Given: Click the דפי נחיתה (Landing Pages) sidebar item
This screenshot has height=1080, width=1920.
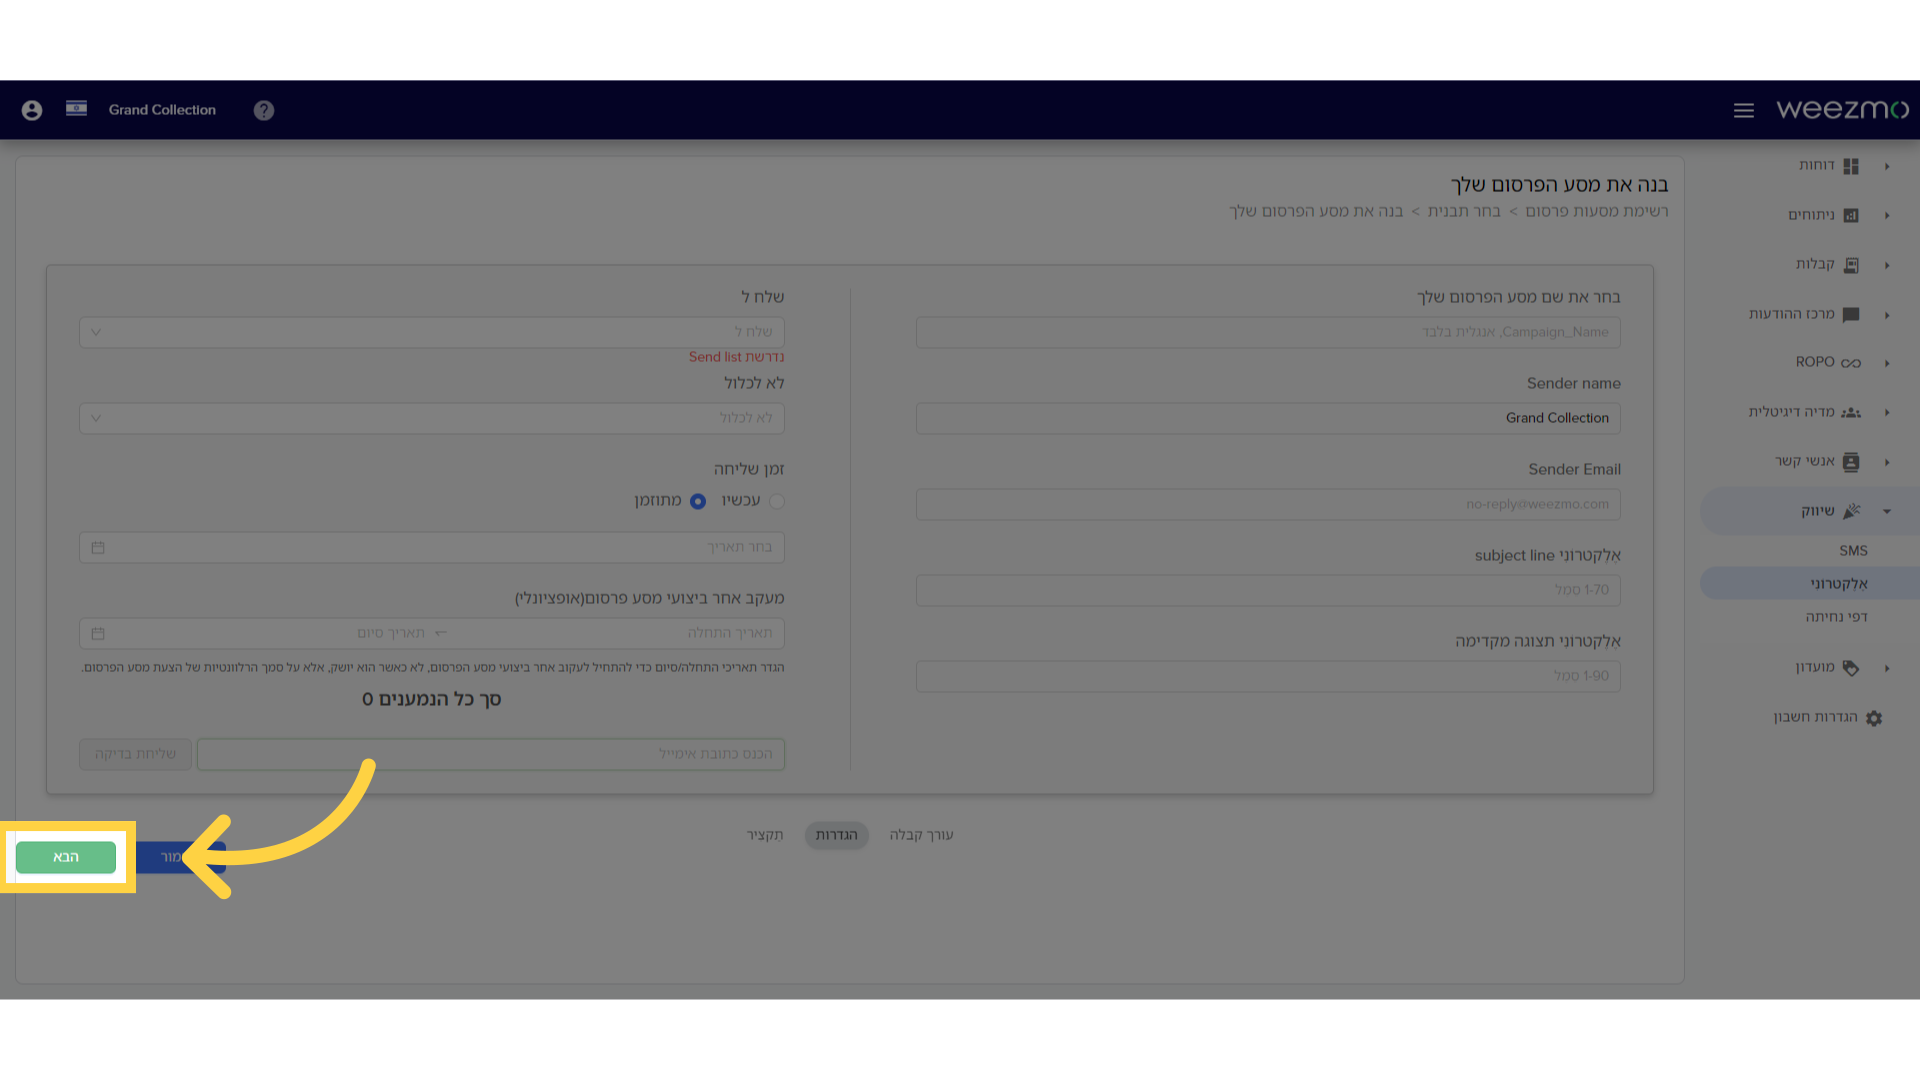Looking at the screenshot, I should (x=1833, y=617).
